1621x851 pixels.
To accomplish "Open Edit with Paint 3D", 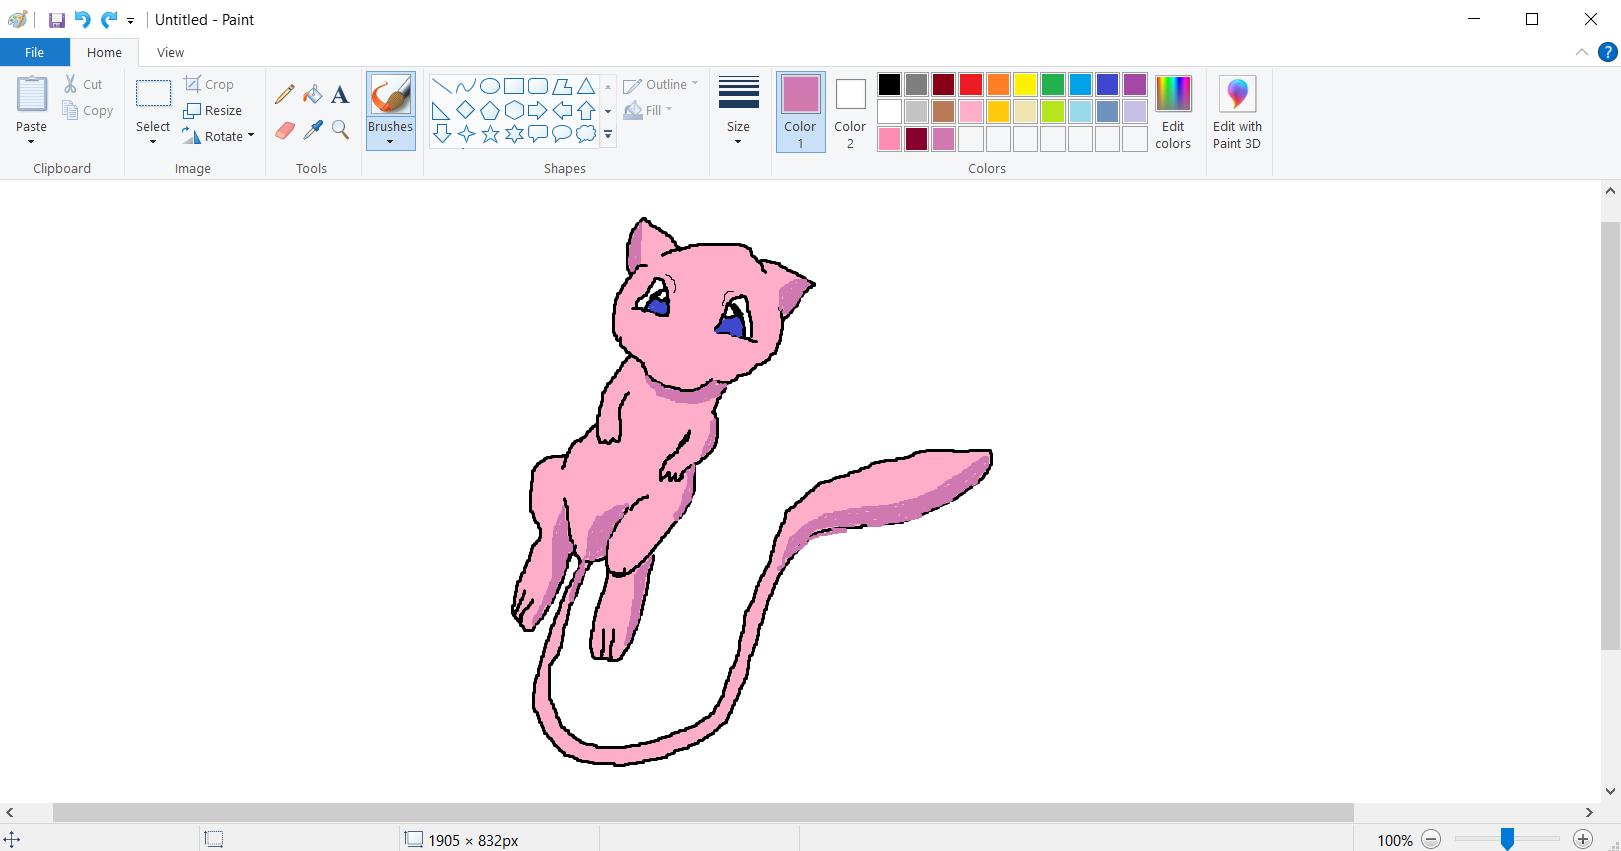I will (1237, 112).
